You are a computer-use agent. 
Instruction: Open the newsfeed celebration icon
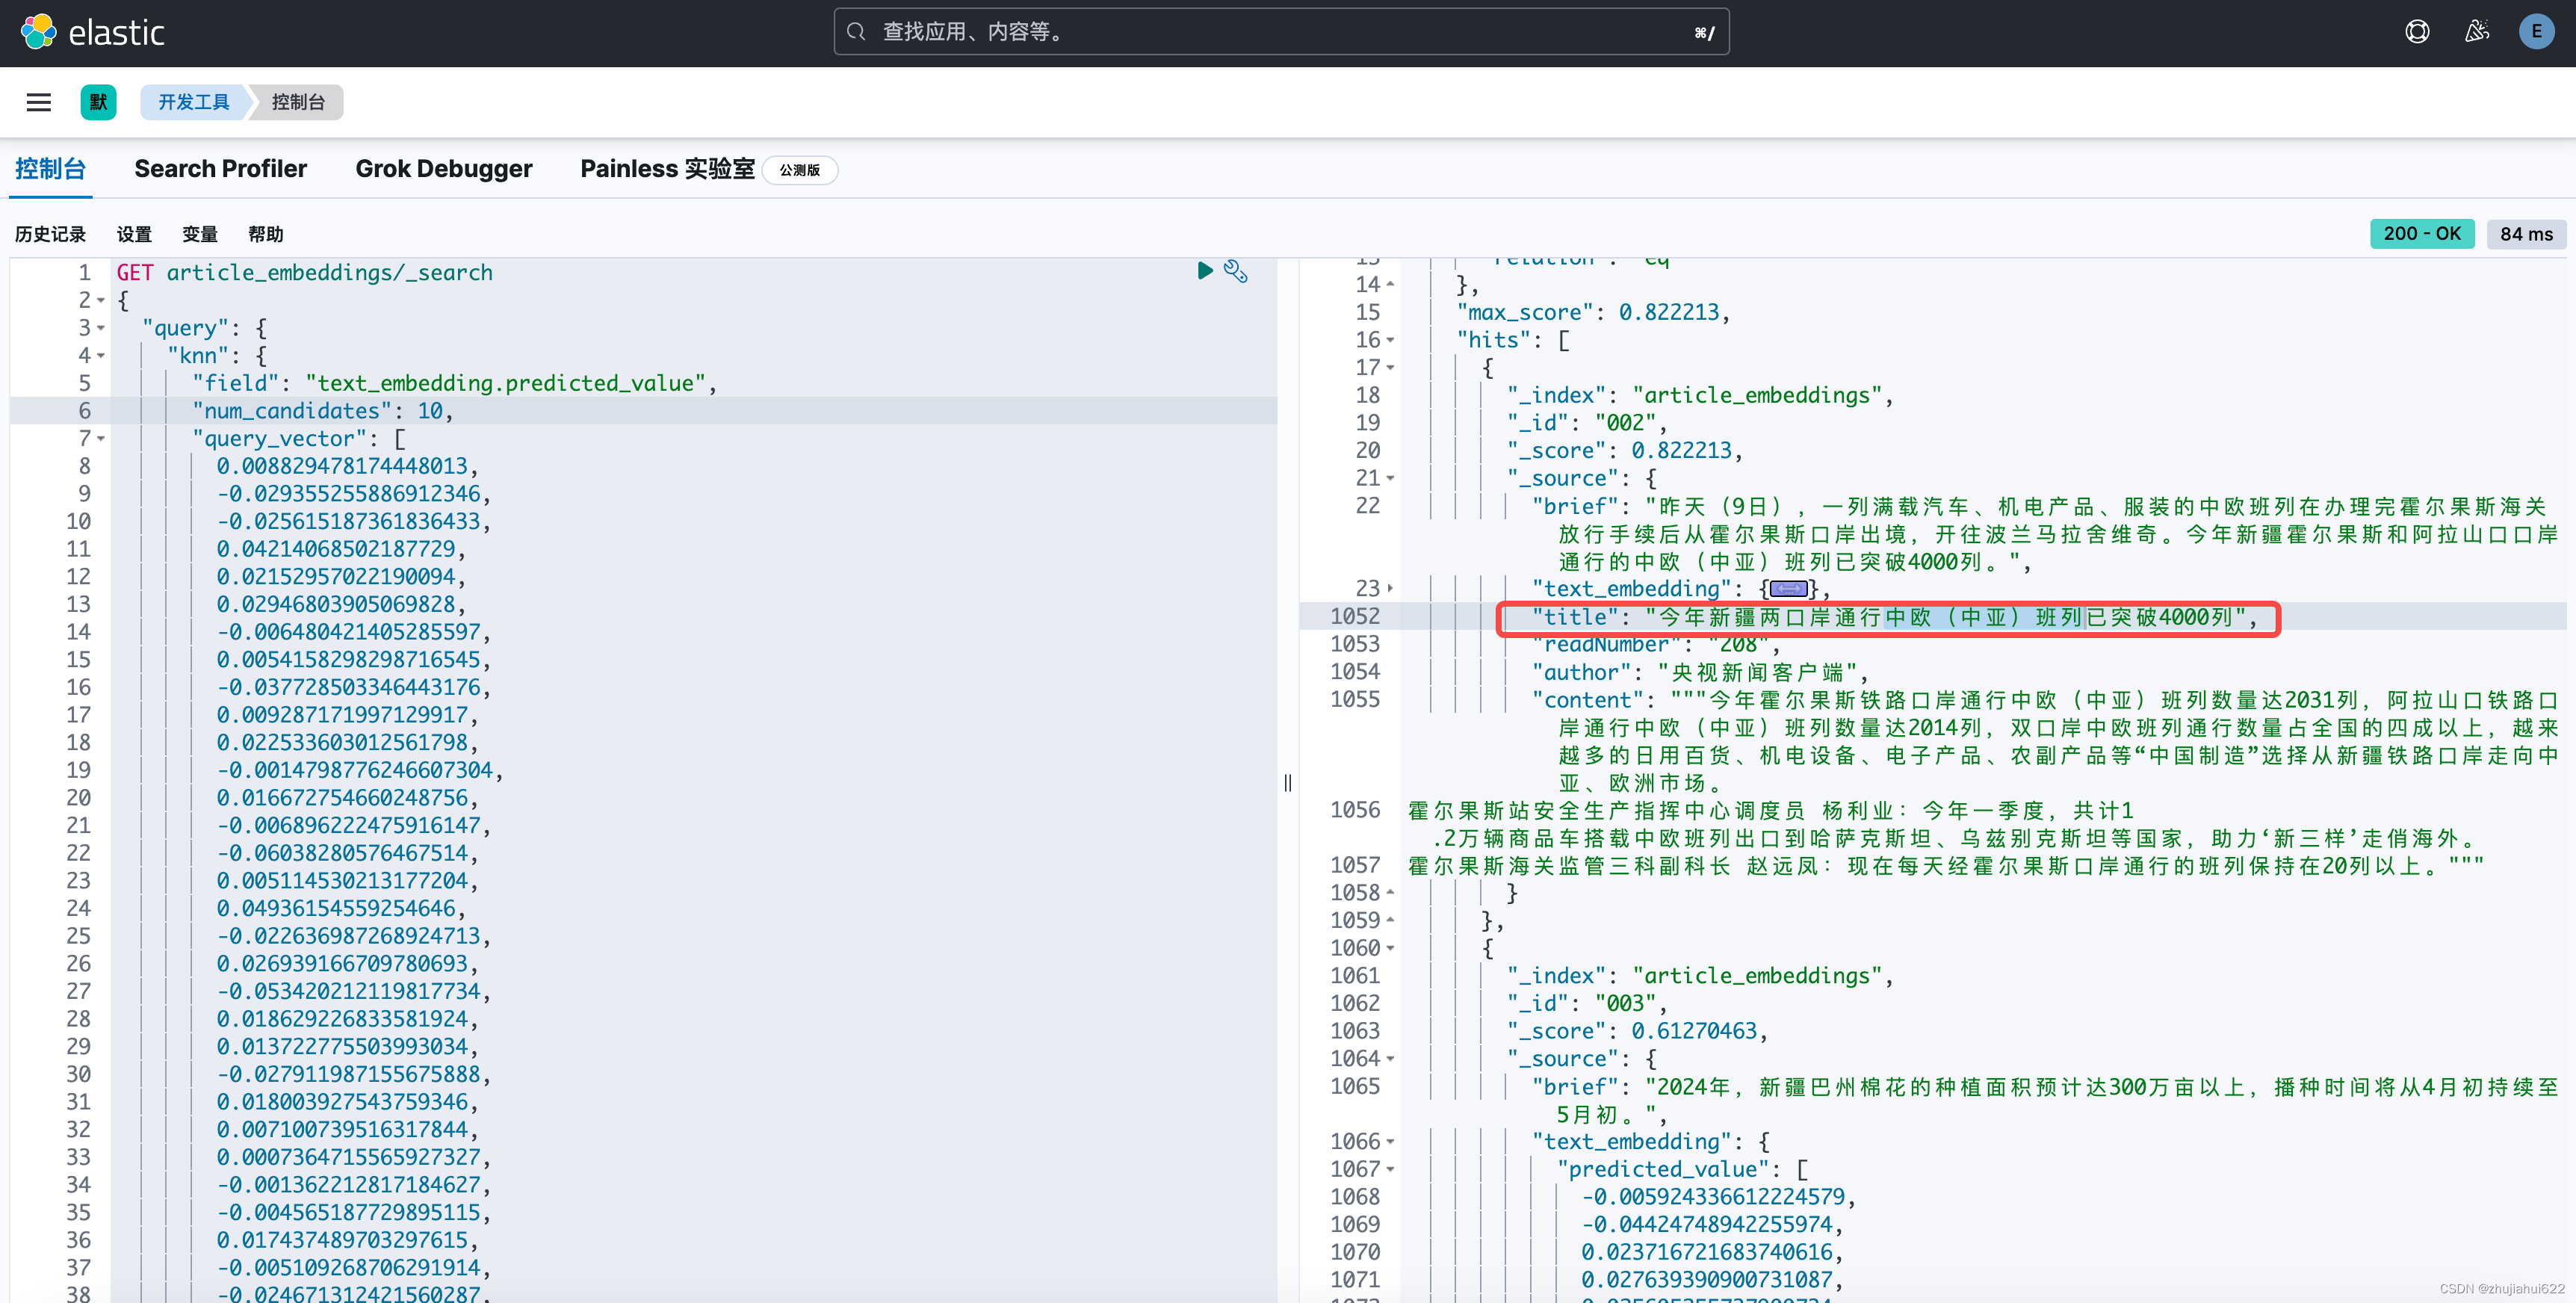[2477, 32]
